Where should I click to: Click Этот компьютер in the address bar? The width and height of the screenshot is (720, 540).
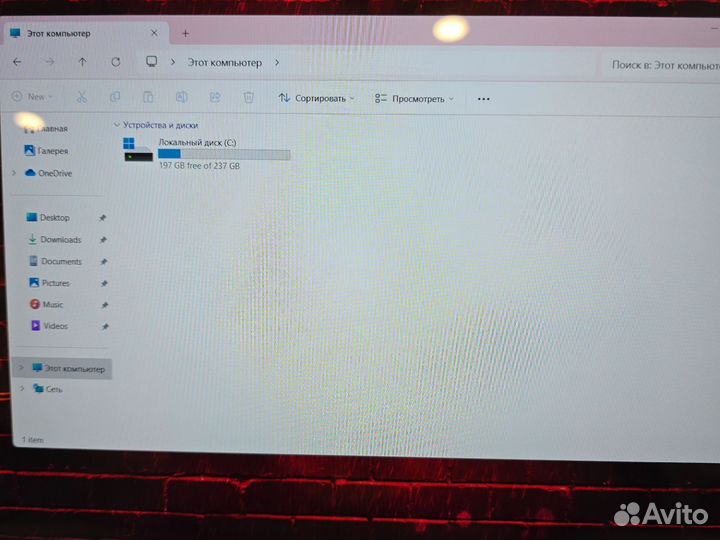(225, 62)
